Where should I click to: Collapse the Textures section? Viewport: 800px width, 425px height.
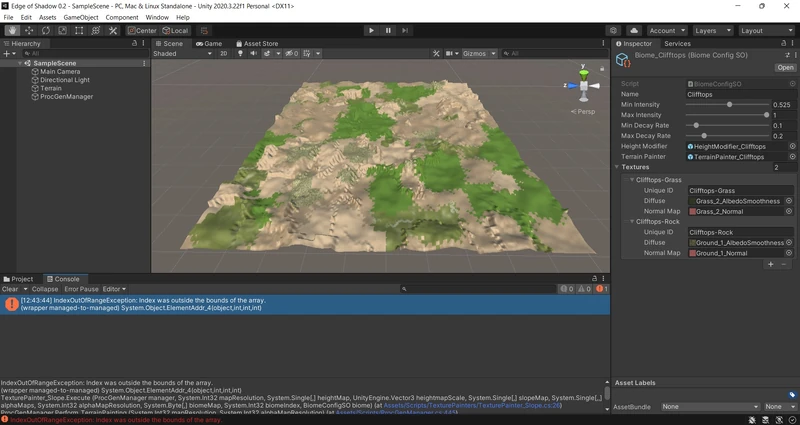(618, 167)
